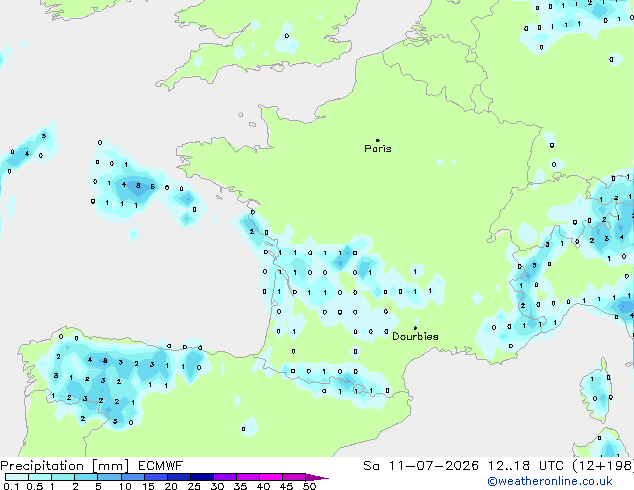Click the '15' legend scale value
Screen dimensions: 634x490
[148, 486]
